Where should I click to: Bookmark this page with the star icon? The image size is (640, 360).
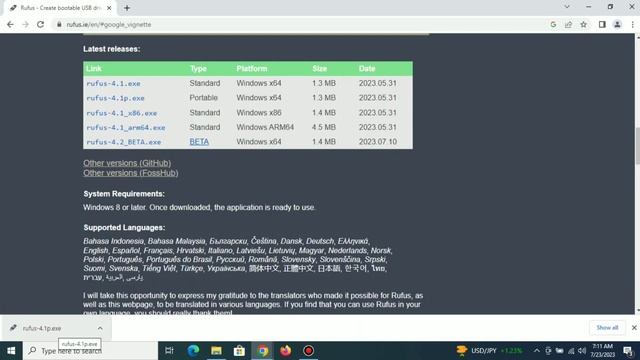pos(584,24)
